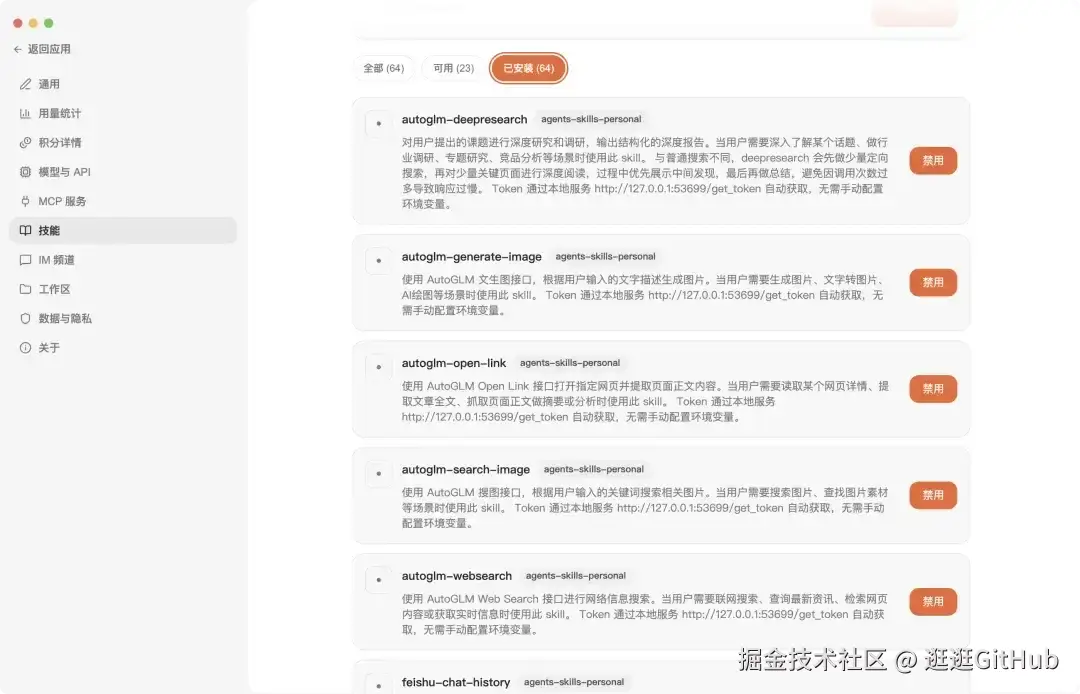Click agents-skills-personal tag on autoglm-generate-image
This screenshot has width=1080, height=694.
pos(605,256)
